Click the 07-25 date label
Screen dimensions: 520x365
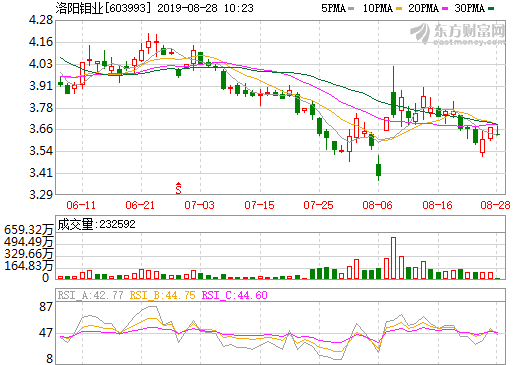pyautogui.click(x=318, y=205)
